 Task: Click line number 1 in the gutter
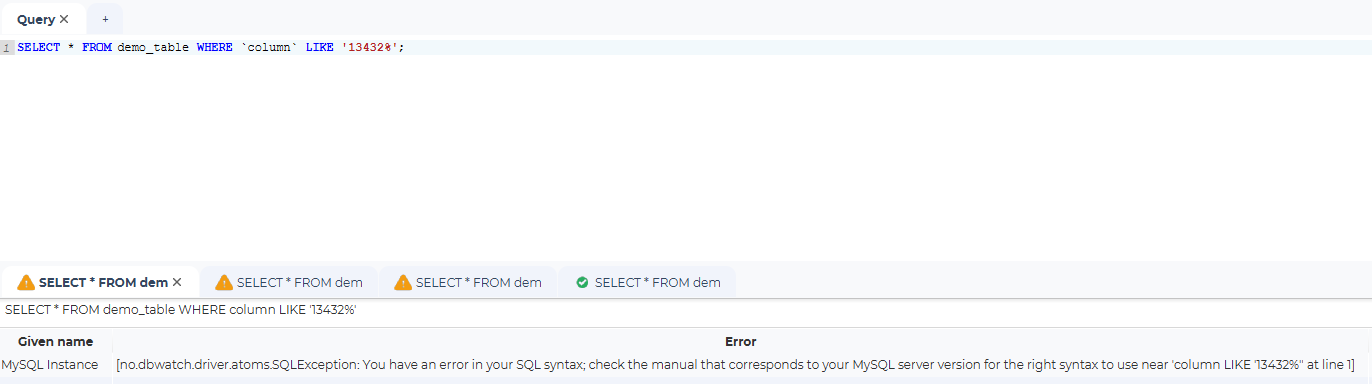(x=7, y=48)
